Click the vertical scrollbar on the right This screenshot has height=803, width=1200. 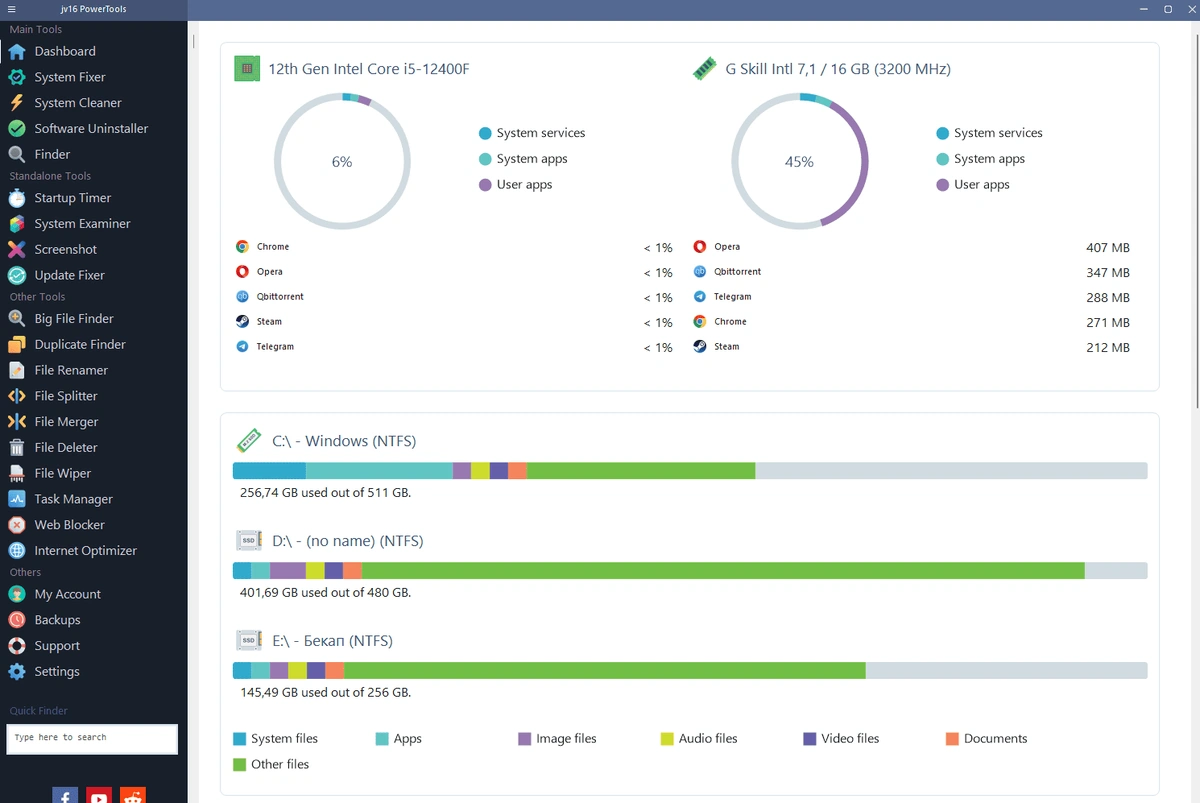pyautogui.click(x=1196, y=220)
